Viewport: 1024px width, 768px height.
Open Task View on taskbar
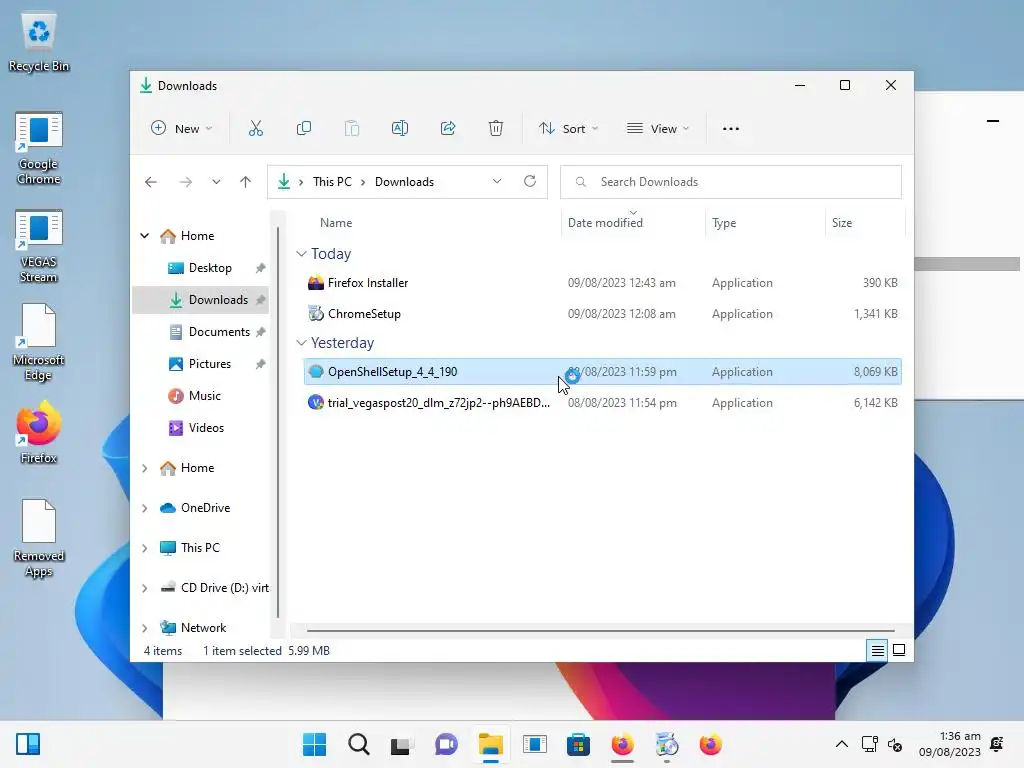402,745
